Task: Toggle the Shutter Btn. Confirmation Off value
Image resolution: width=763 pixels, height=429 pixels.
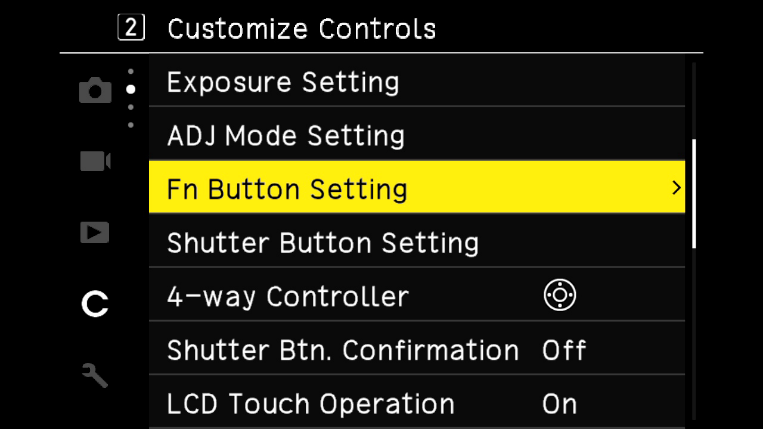Action: [x=564, y=350]
